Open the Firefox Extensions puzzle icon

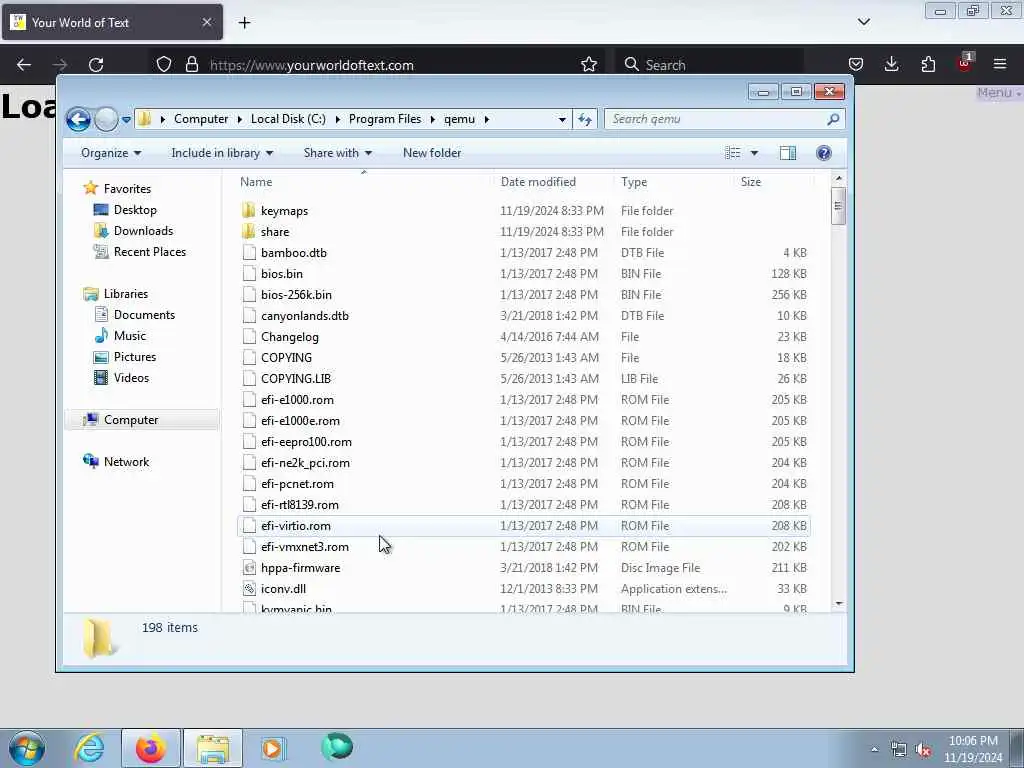pos(928,64)
